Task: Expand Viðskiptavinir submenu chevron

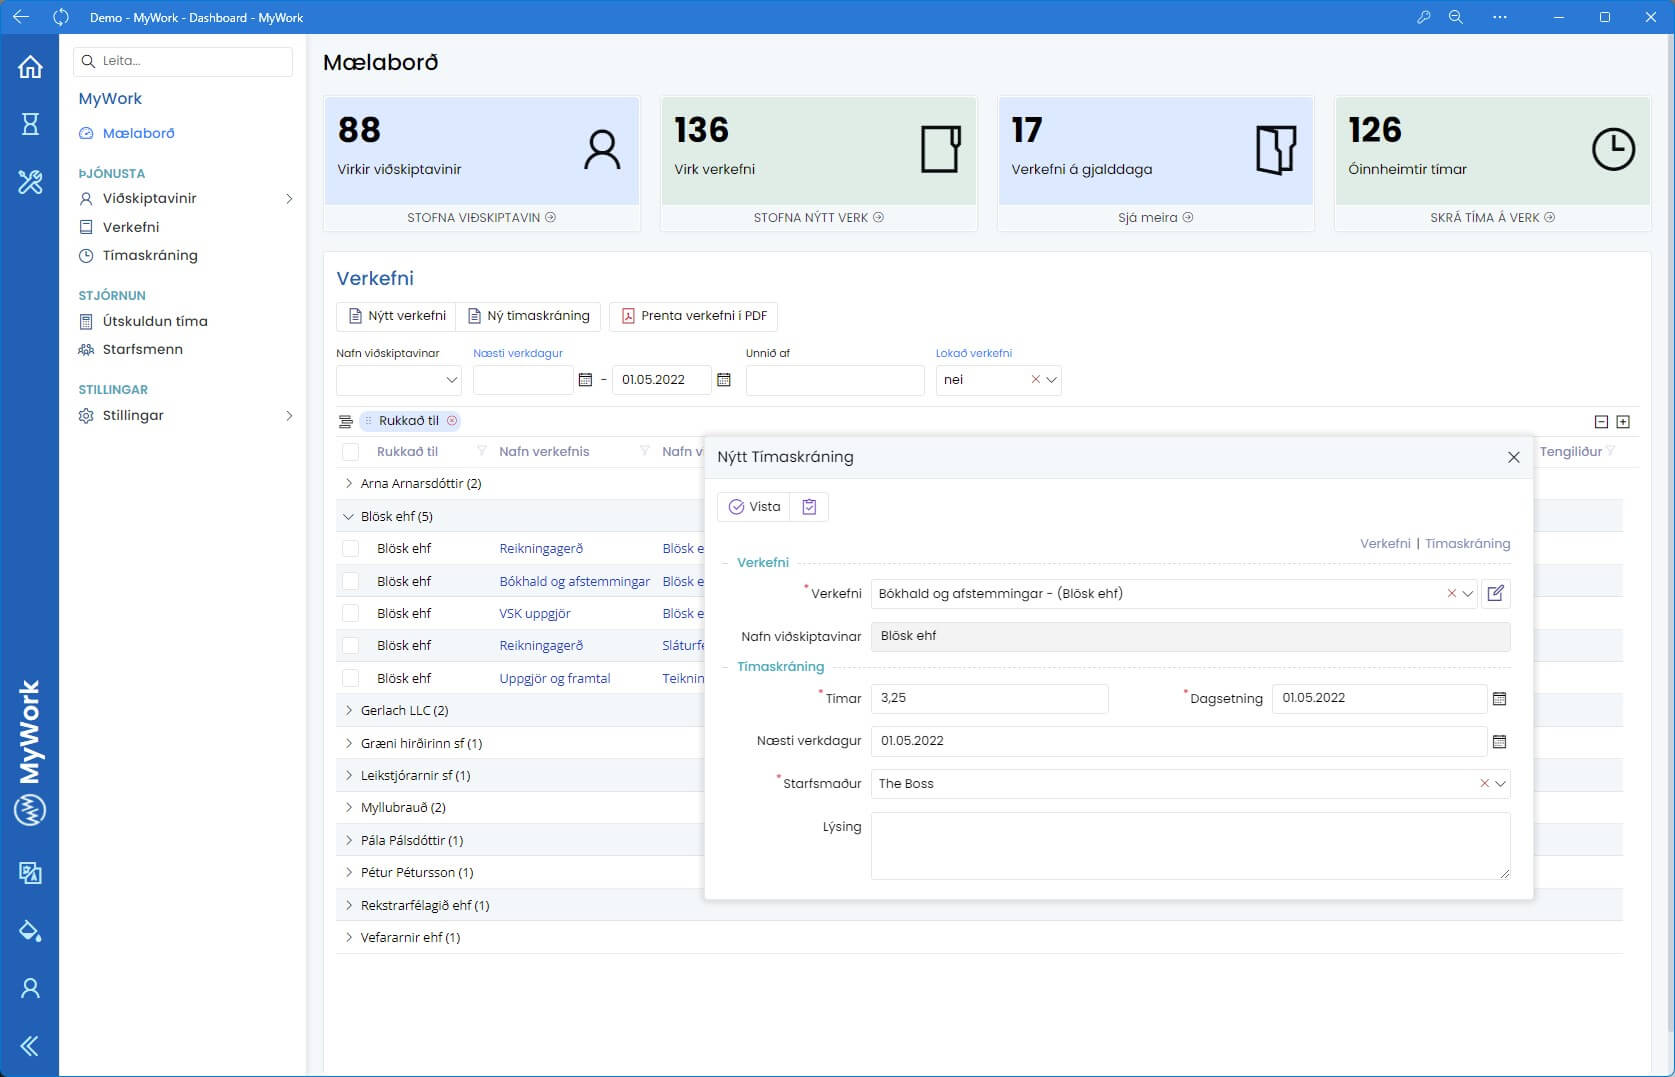Action: click(x=289, y=199)
